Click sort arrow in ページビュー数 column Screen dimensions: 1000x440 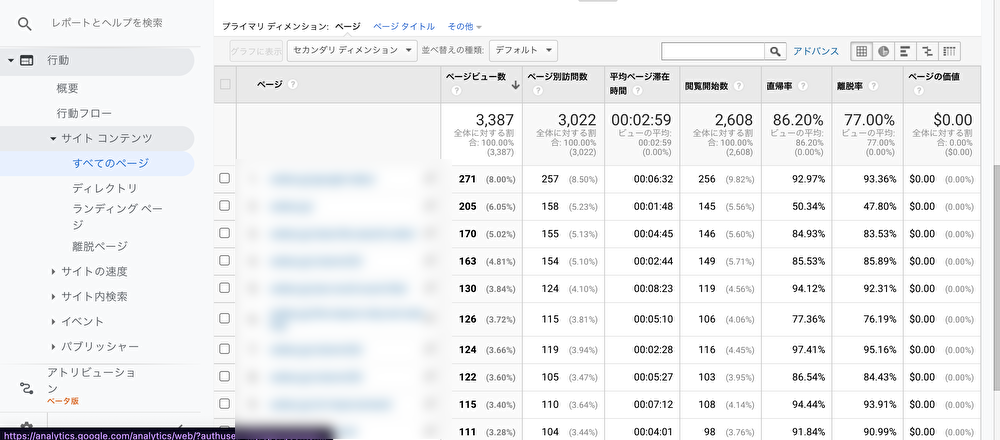click(515, 85)
